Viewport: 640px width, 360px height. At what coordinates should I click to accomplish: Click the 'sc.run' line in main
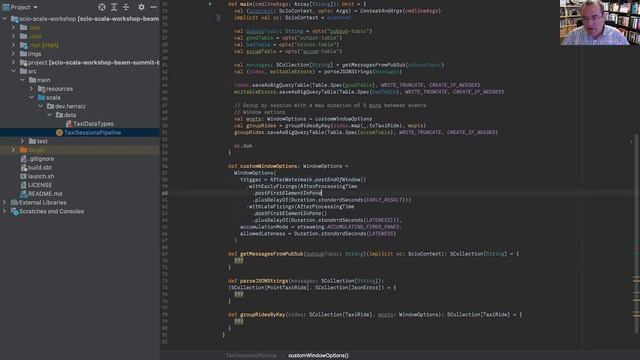point(243,146)
